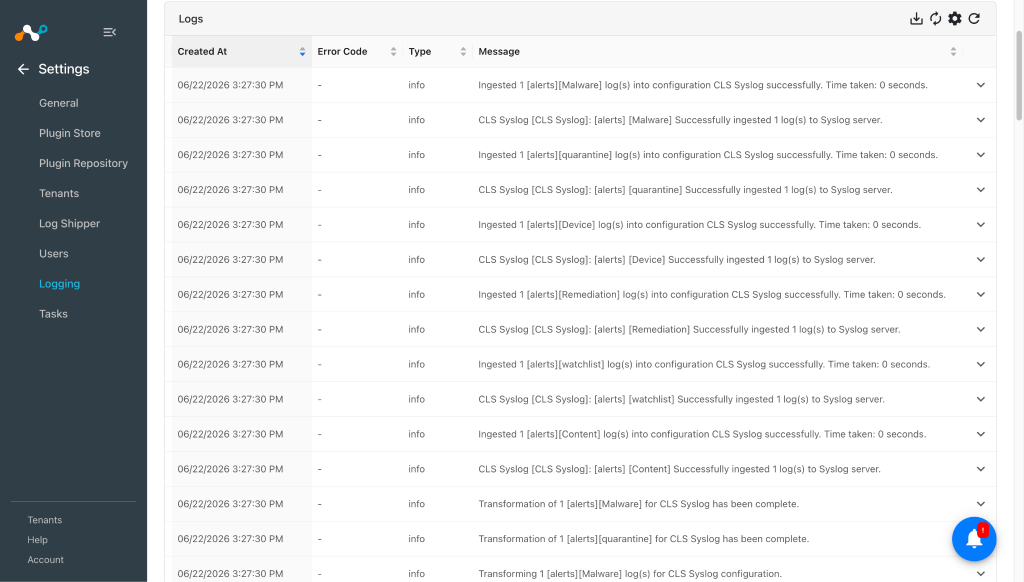Screen dimensions: 1024x582
Task: Open General settings
Action: [59, 103]
